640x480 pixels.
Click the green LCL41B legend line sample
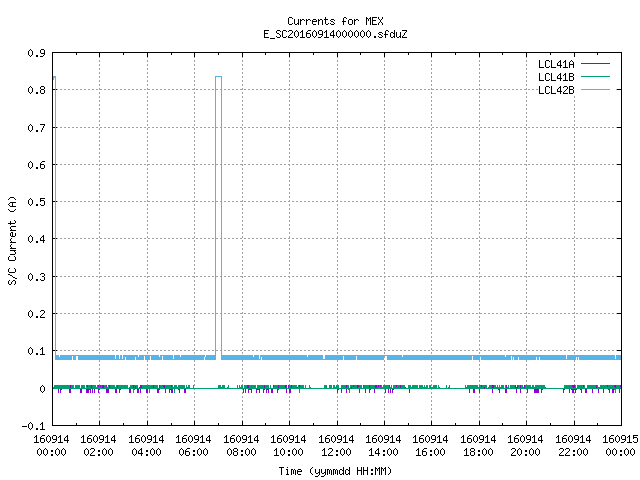(x=595, y=77)
